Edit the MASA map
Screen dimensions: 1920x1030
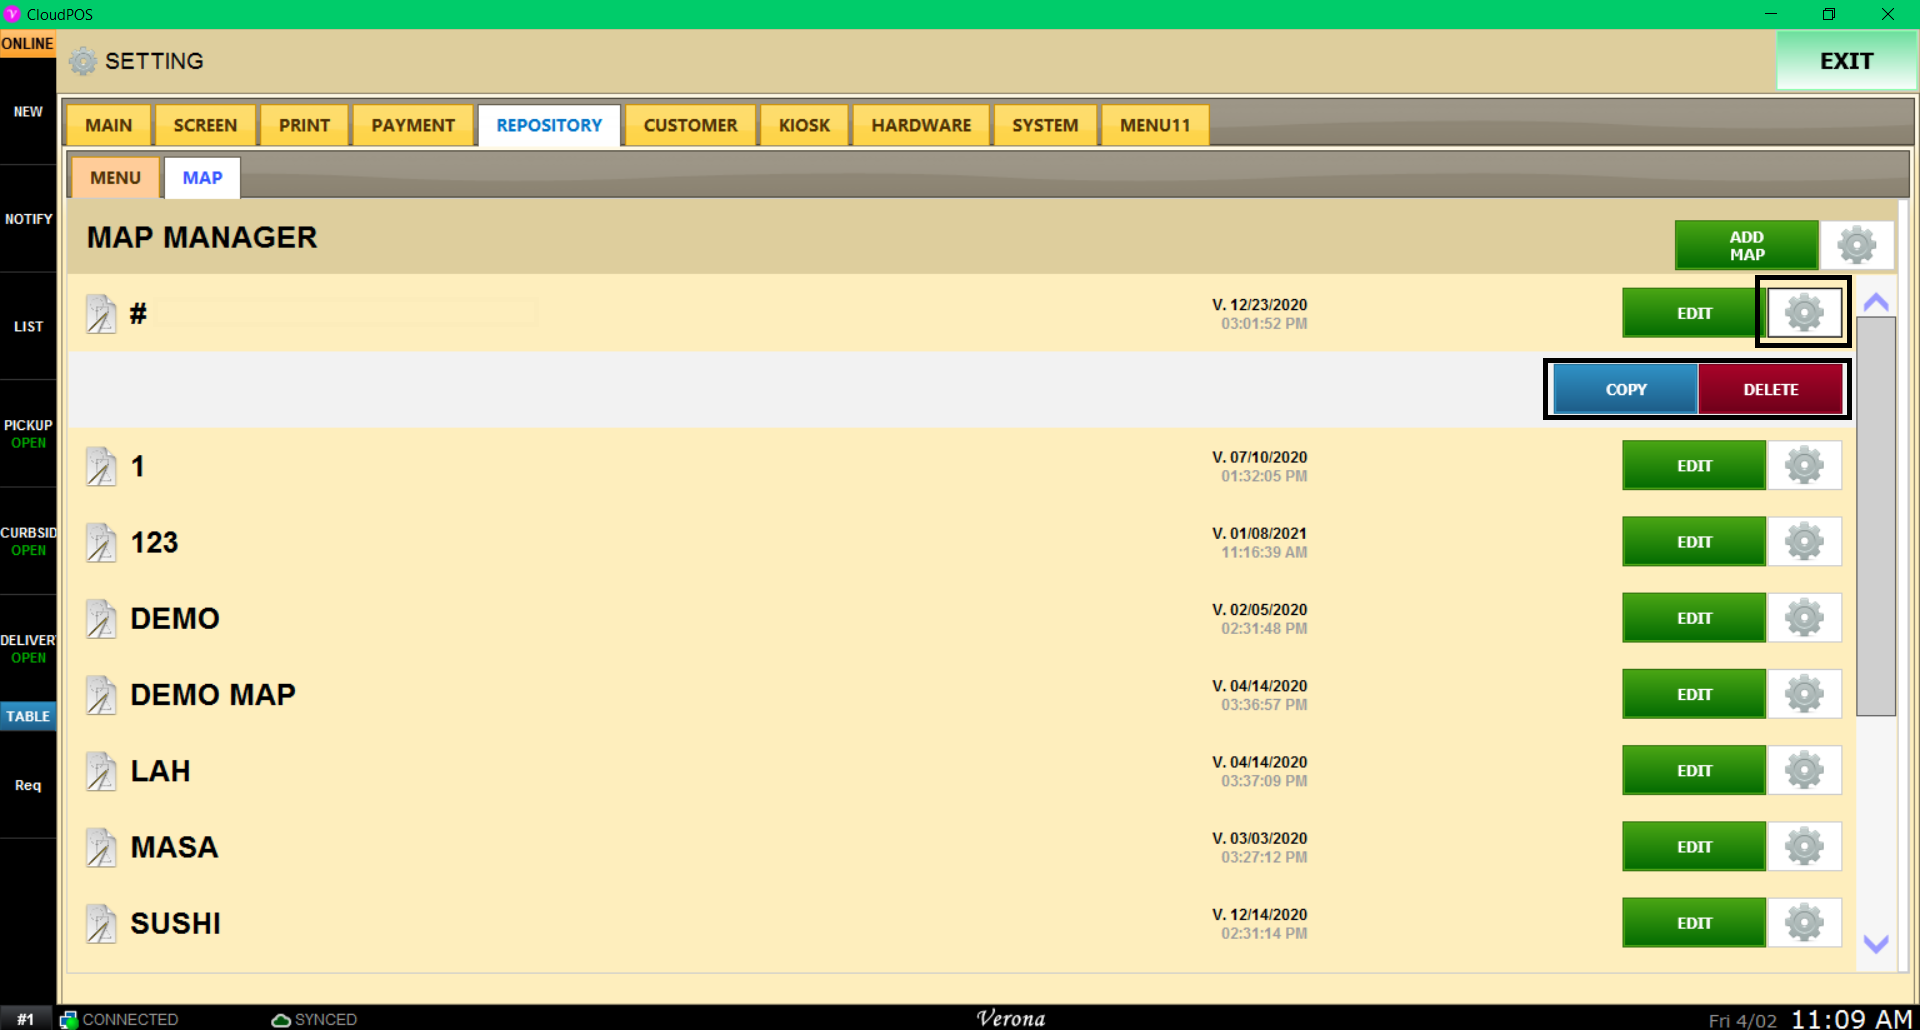pos(1694,847)
